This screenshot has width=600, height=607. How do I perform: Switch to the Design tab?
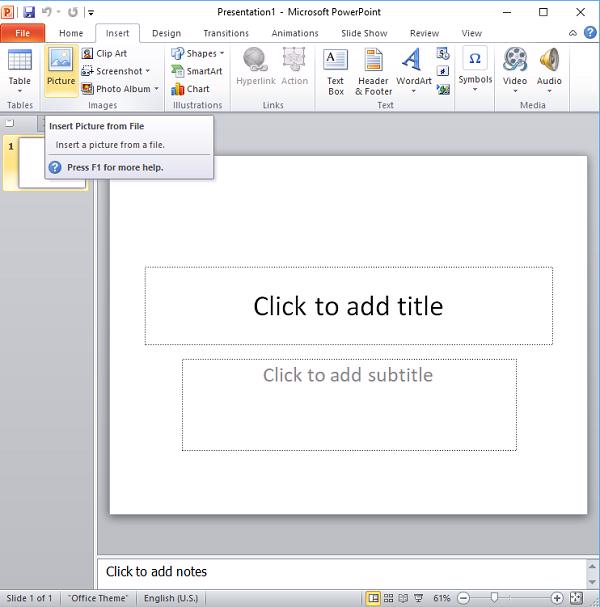(166, 33)
